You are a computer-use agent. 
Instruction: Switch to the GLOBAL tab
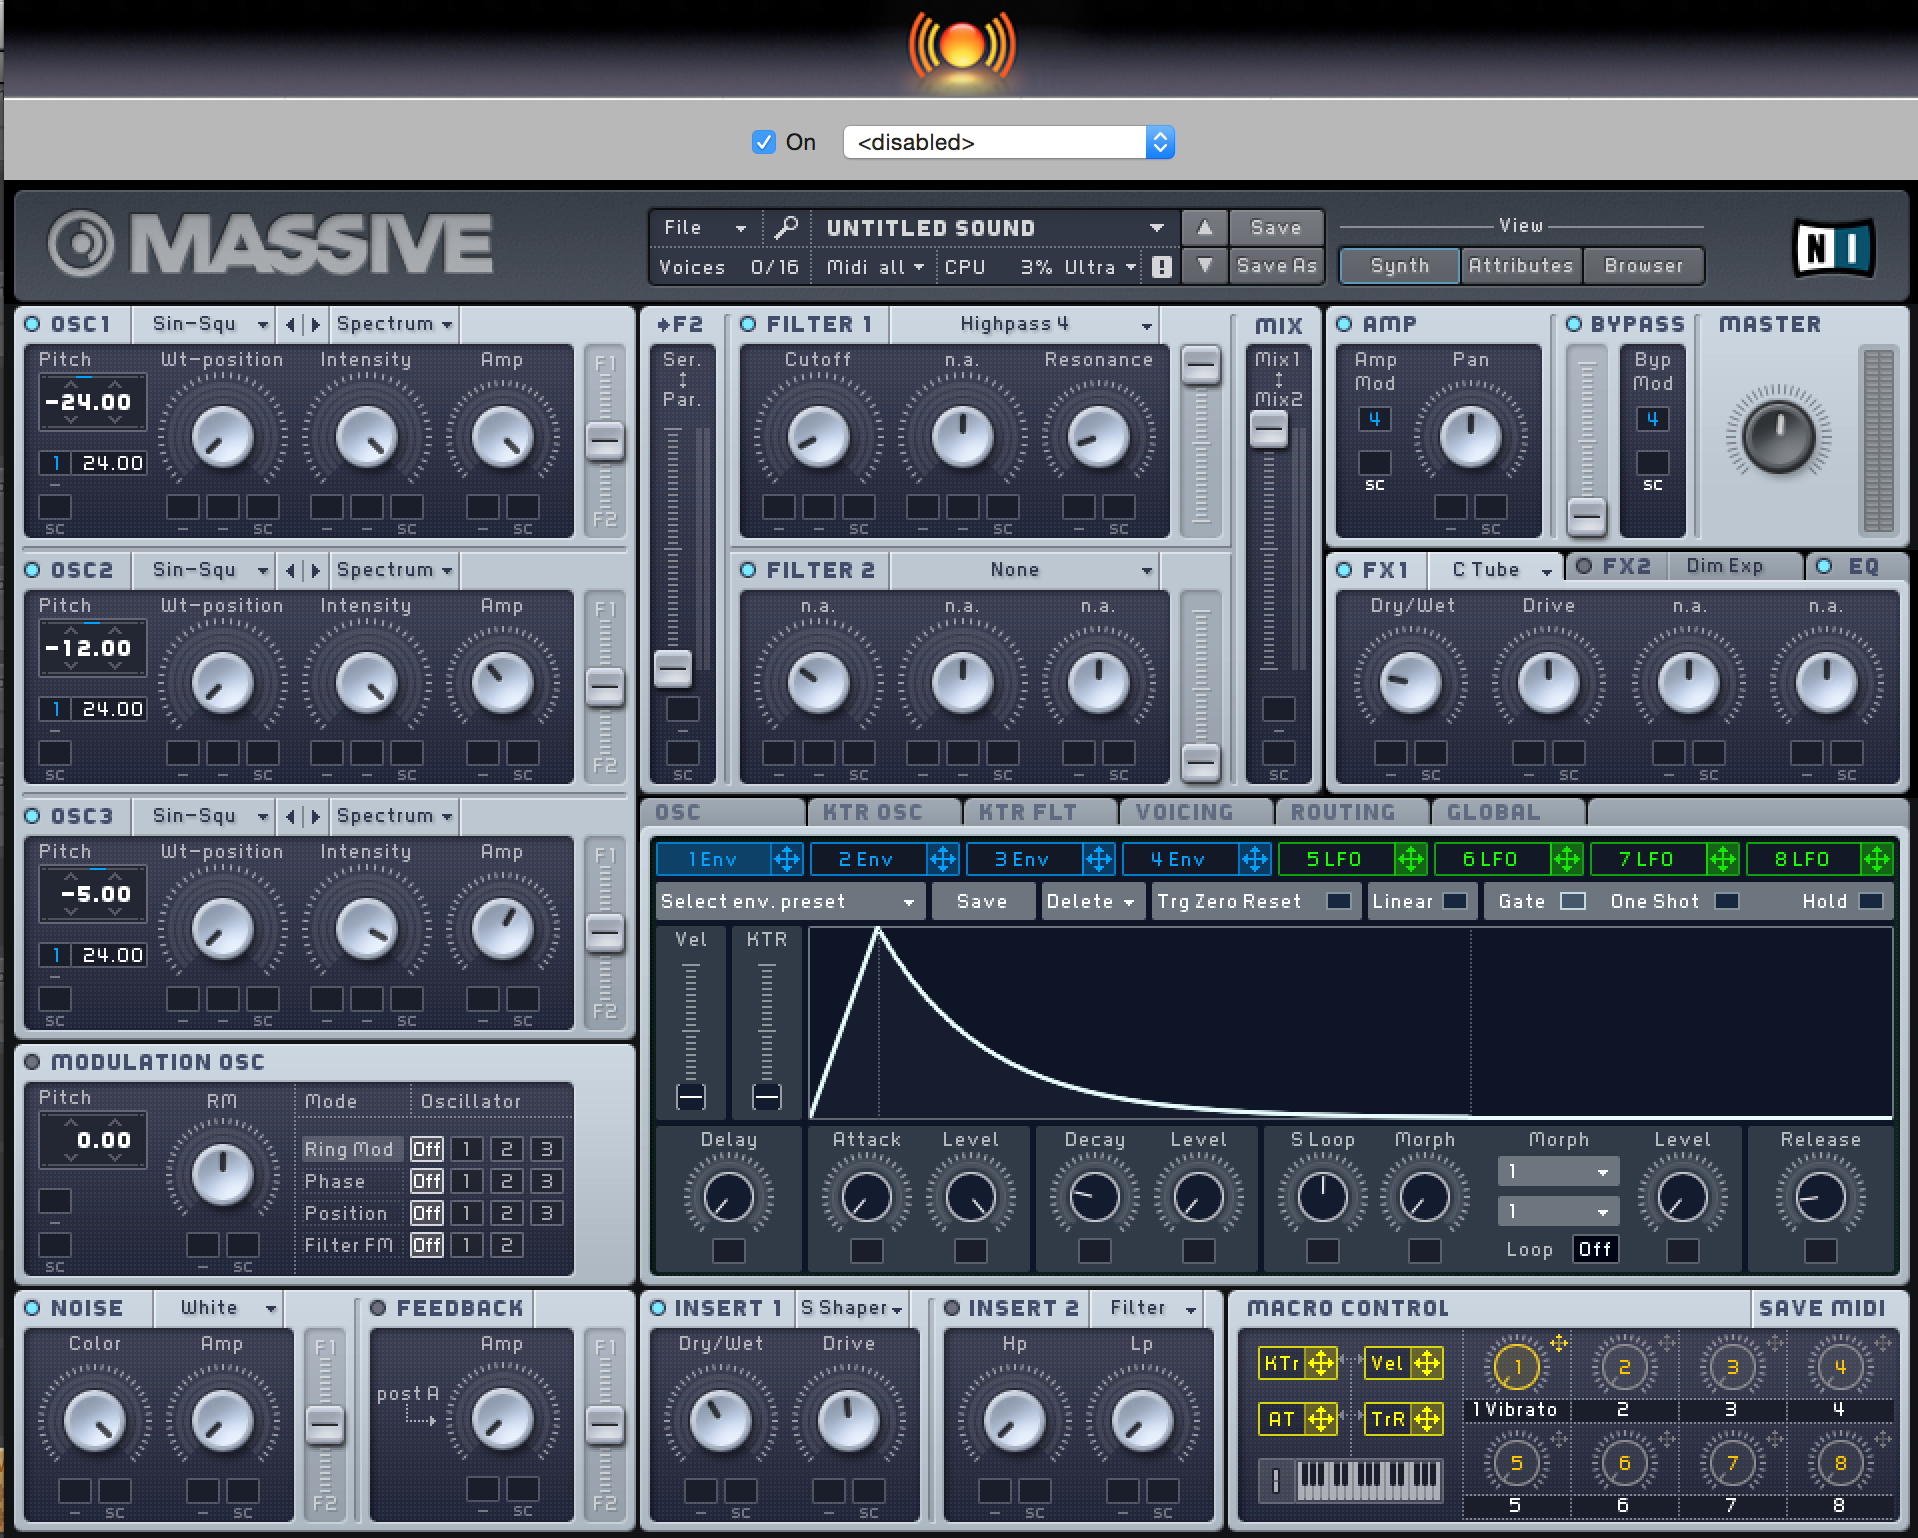click(x=1507, y=812)
